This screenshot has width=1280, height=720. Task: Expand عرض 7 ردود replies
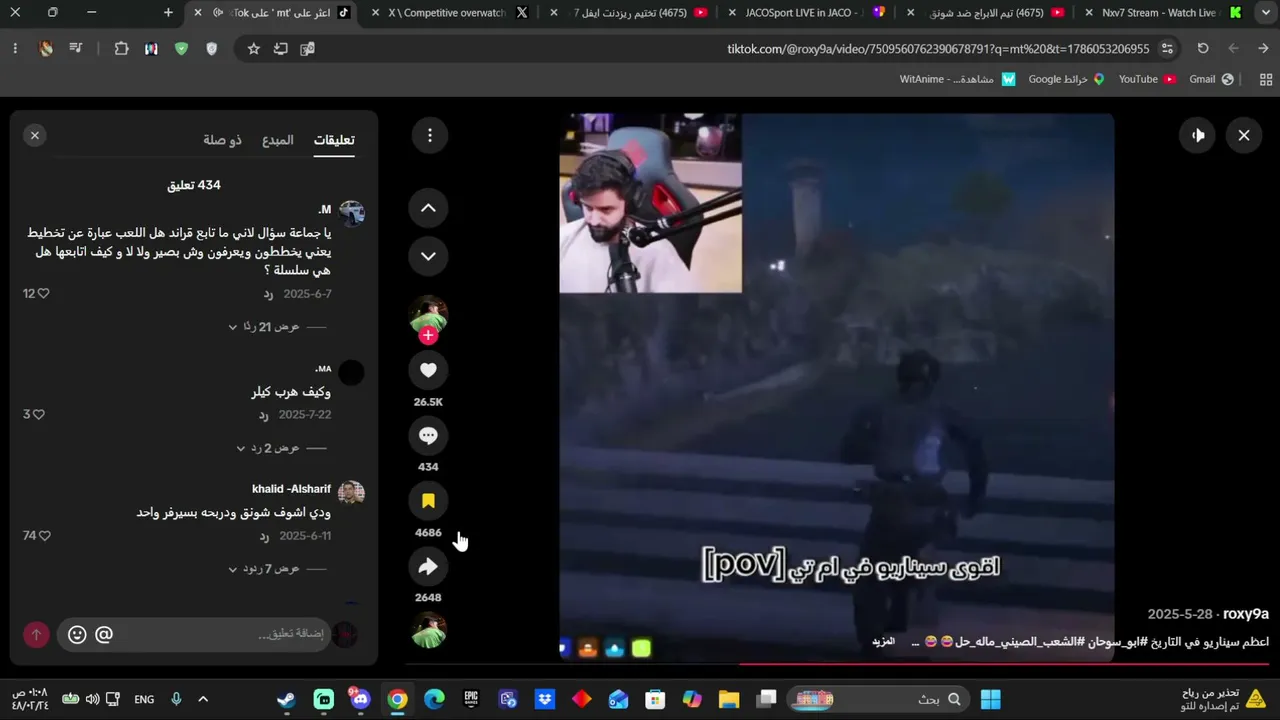click(x=264, y=569)
